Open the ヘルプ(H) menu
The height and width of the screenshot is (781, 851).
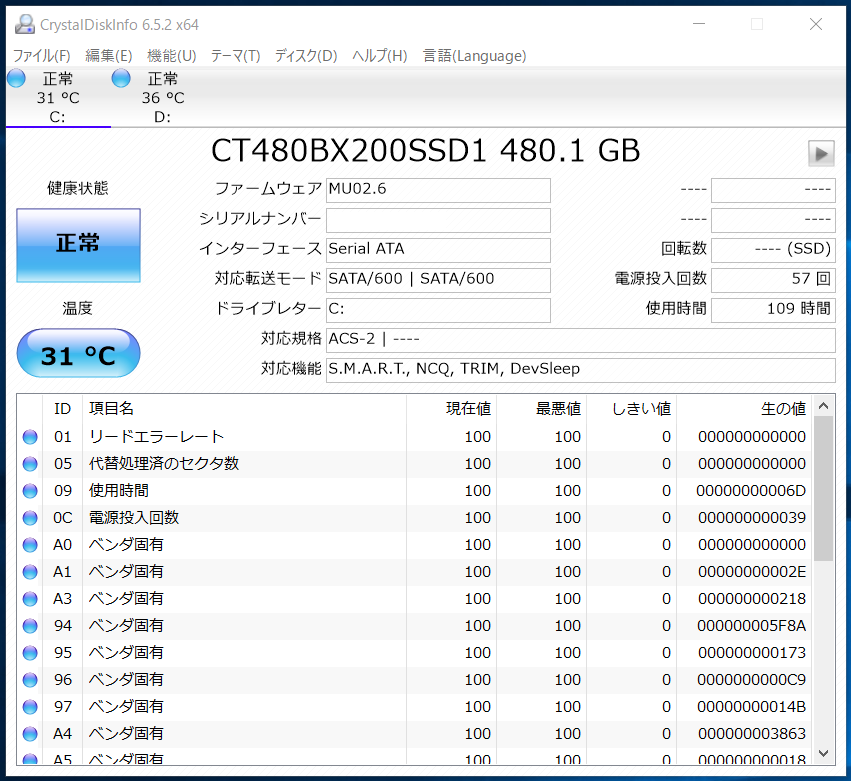point(380,56)
